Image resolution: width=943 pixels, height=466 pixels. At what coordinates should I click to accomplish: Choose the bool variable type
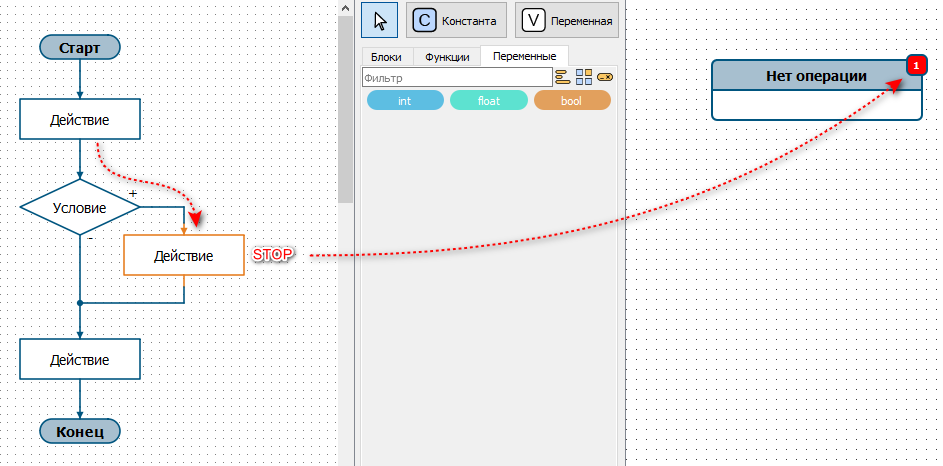click(x=572, y=100)
